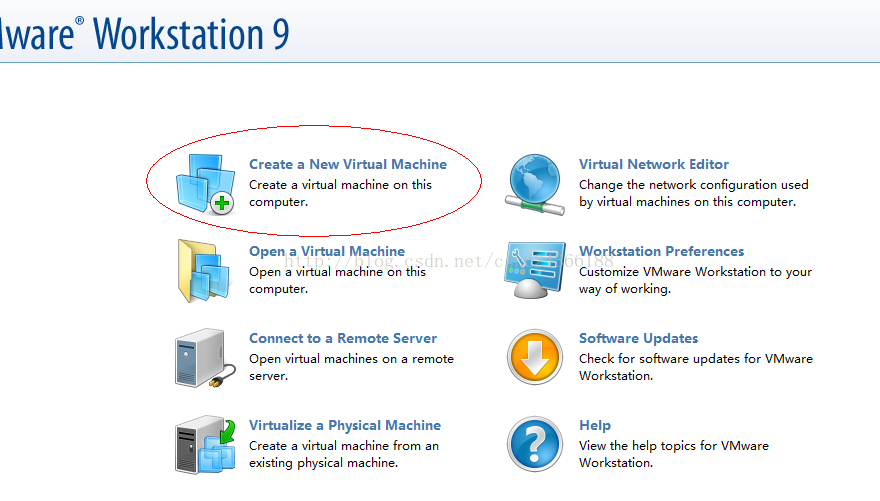Select the Virtualize a Physical Machine link
Viewport: 880px width, 501px height.
345,425
